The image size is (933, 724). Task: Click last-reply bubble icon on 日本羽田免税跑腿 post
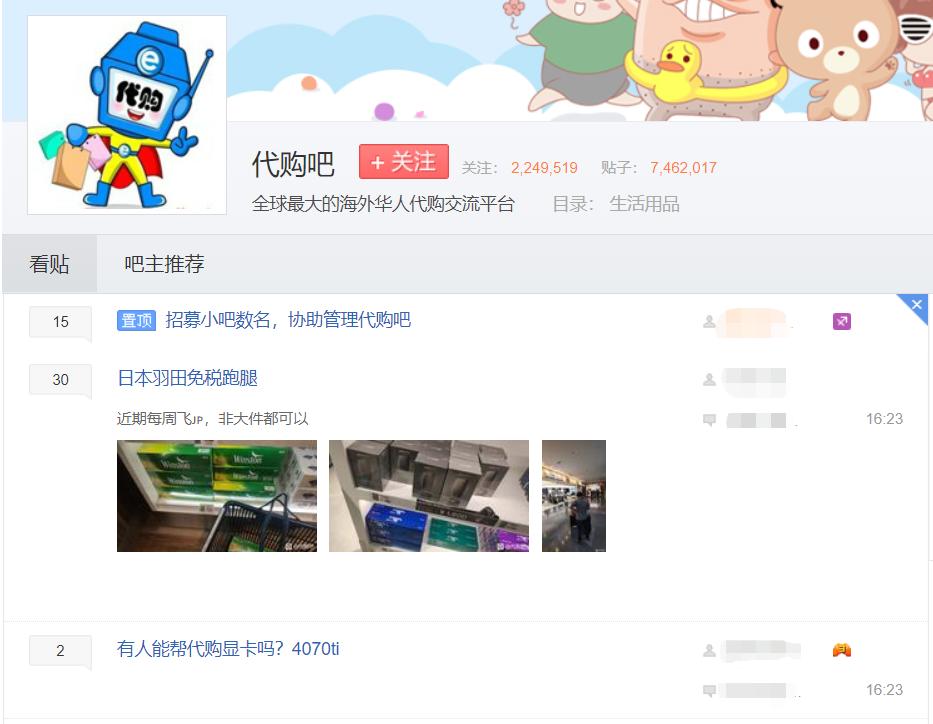pyautogui.click(x=709, y=419)
